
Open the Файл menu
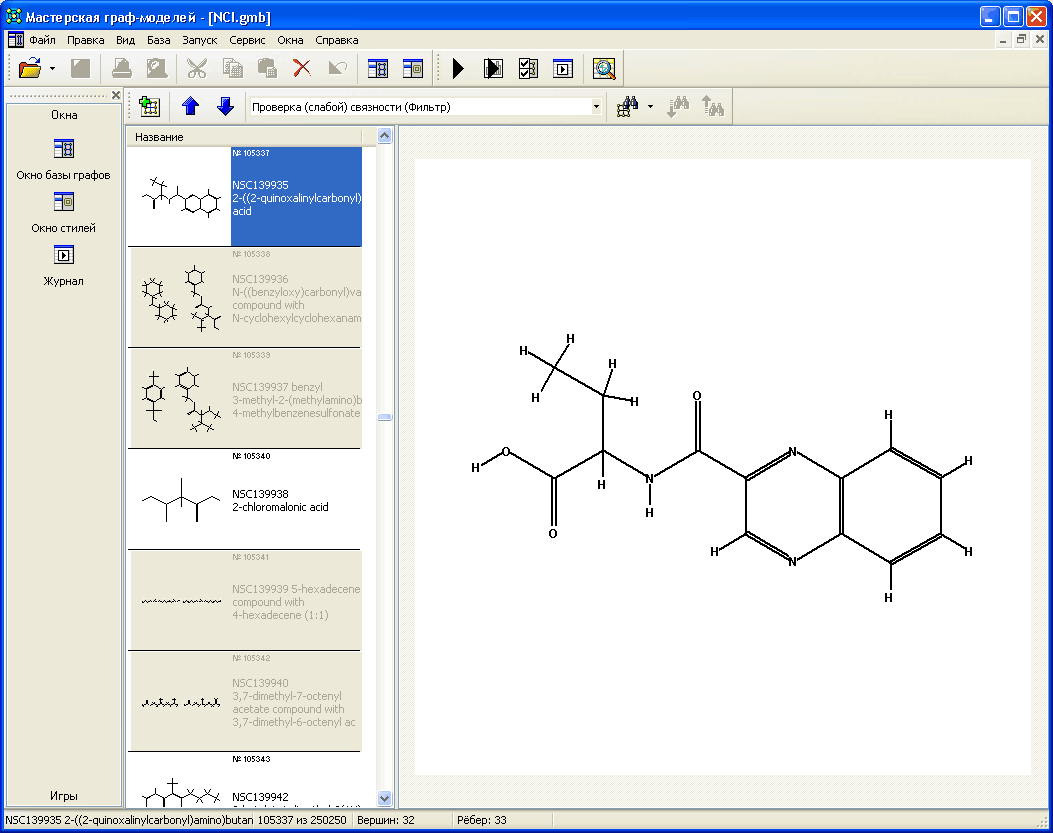pyautogui.click(x=42, y=40)
